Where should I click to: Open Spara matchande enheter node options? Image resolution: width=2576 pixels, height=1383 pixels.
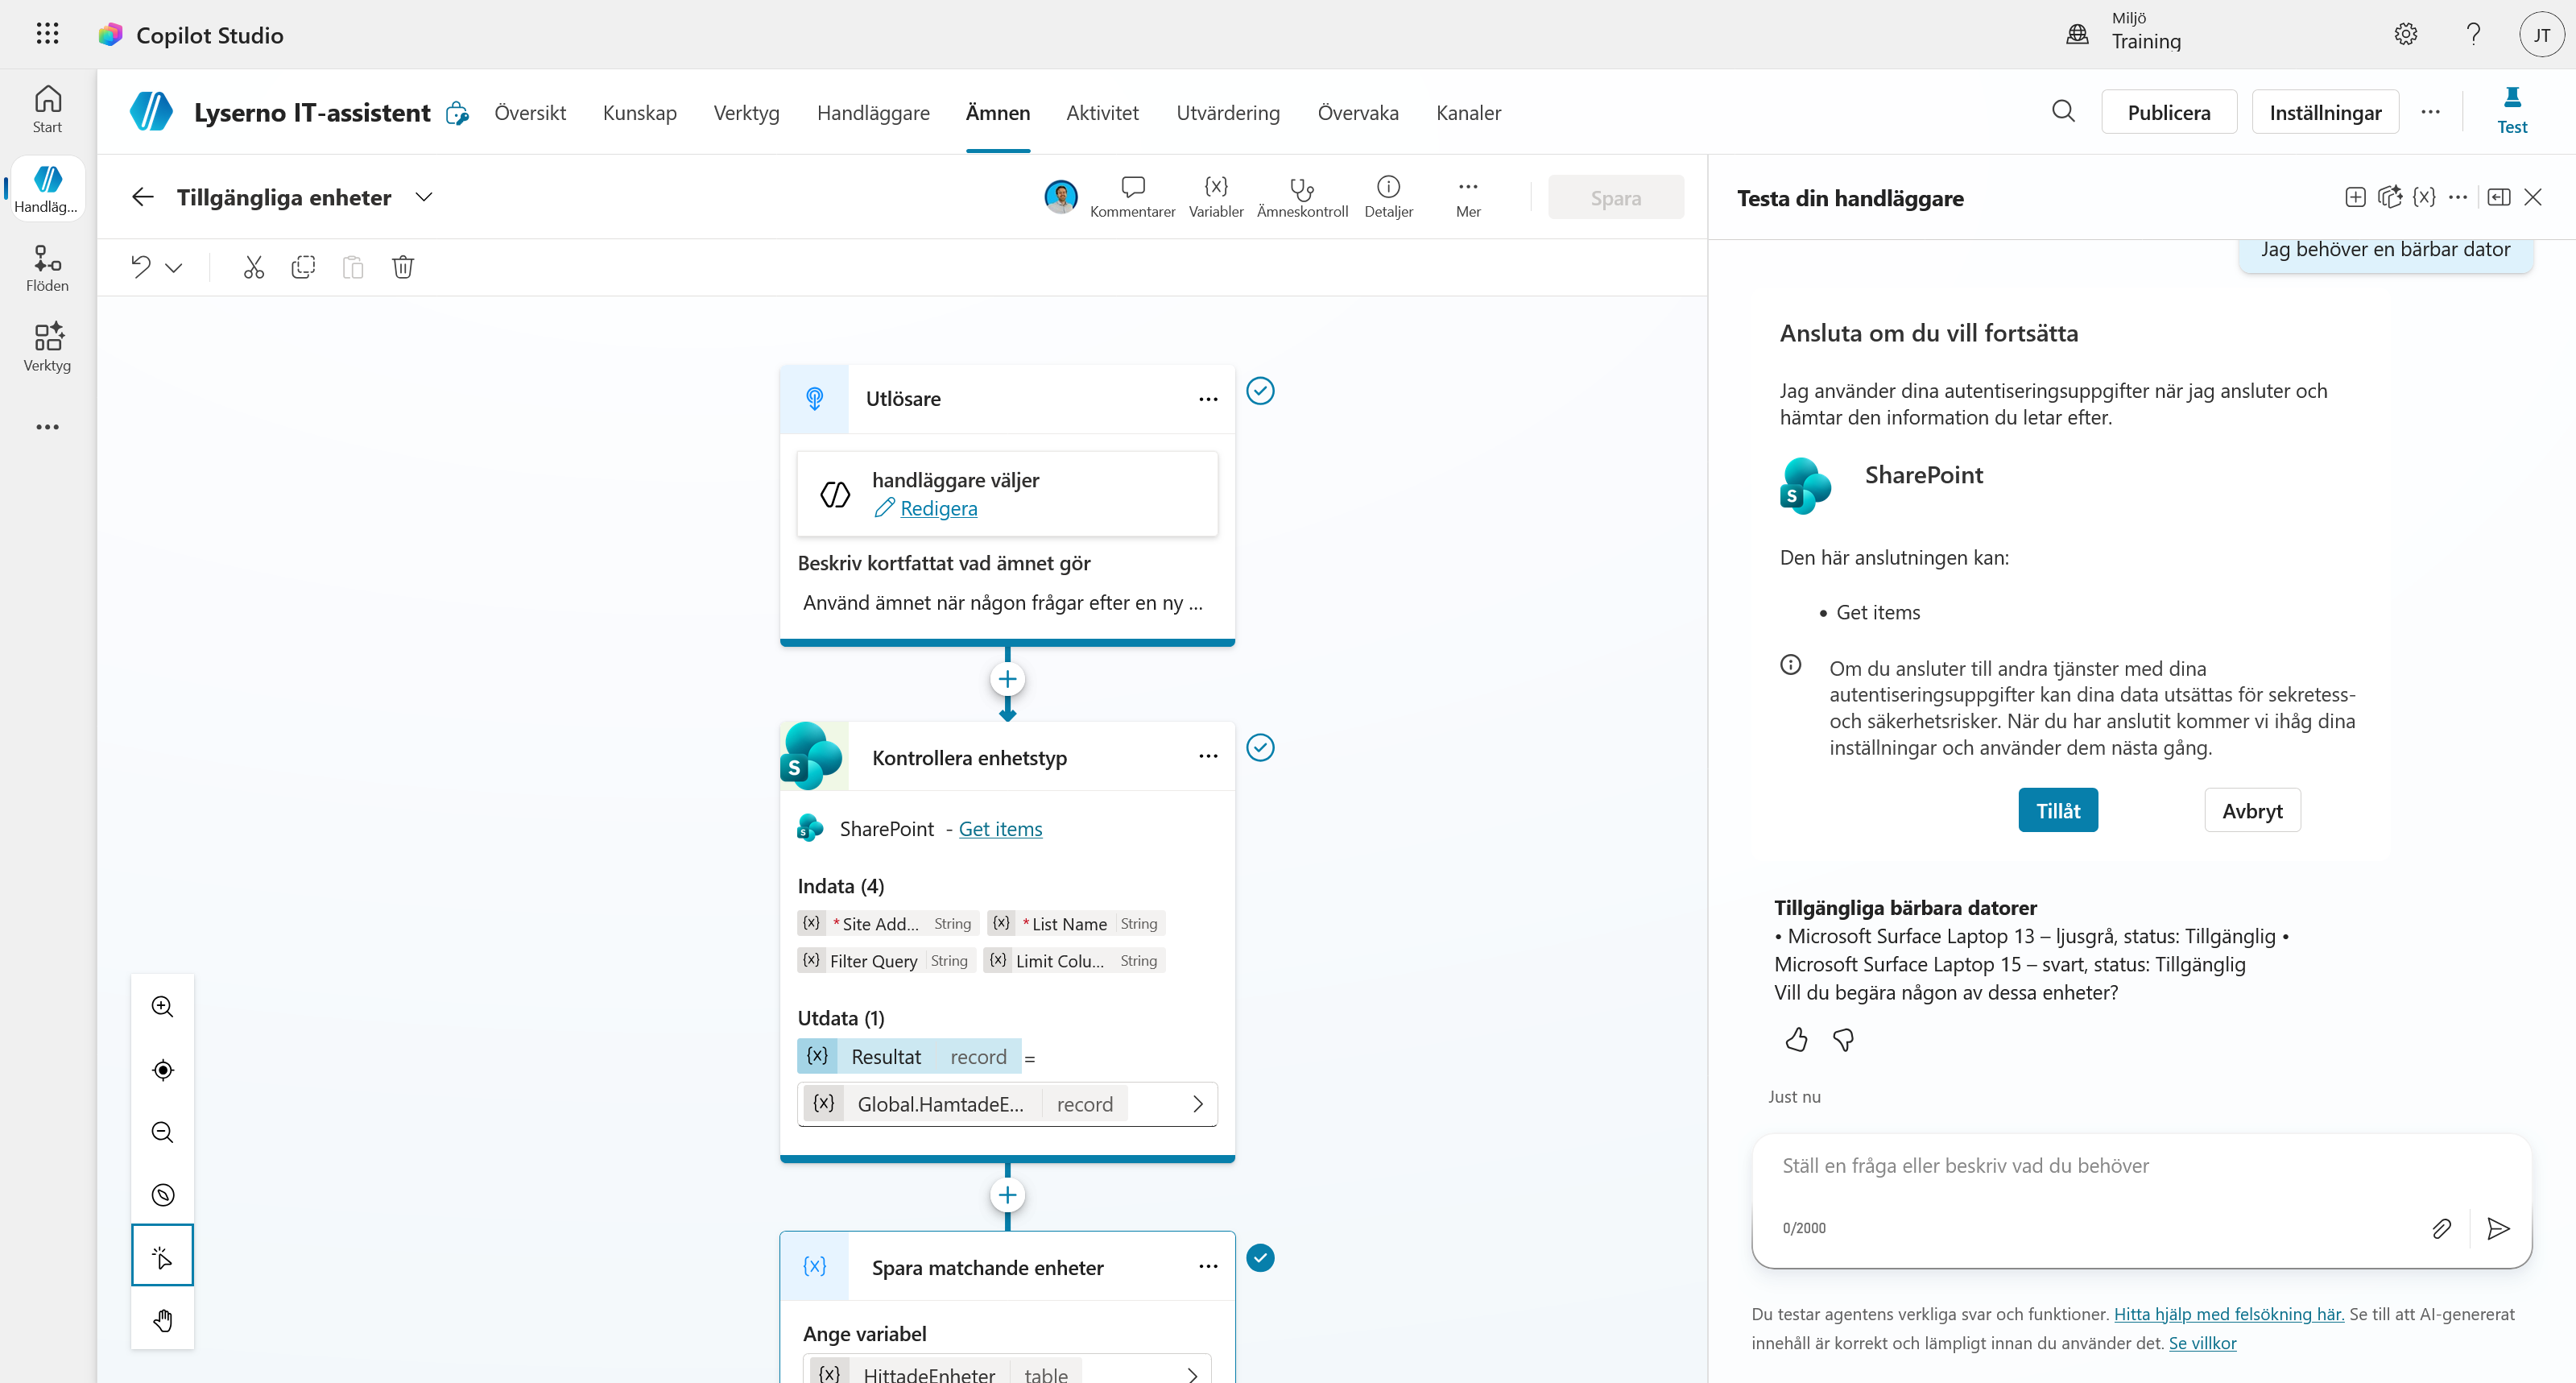[1208, 1266]
